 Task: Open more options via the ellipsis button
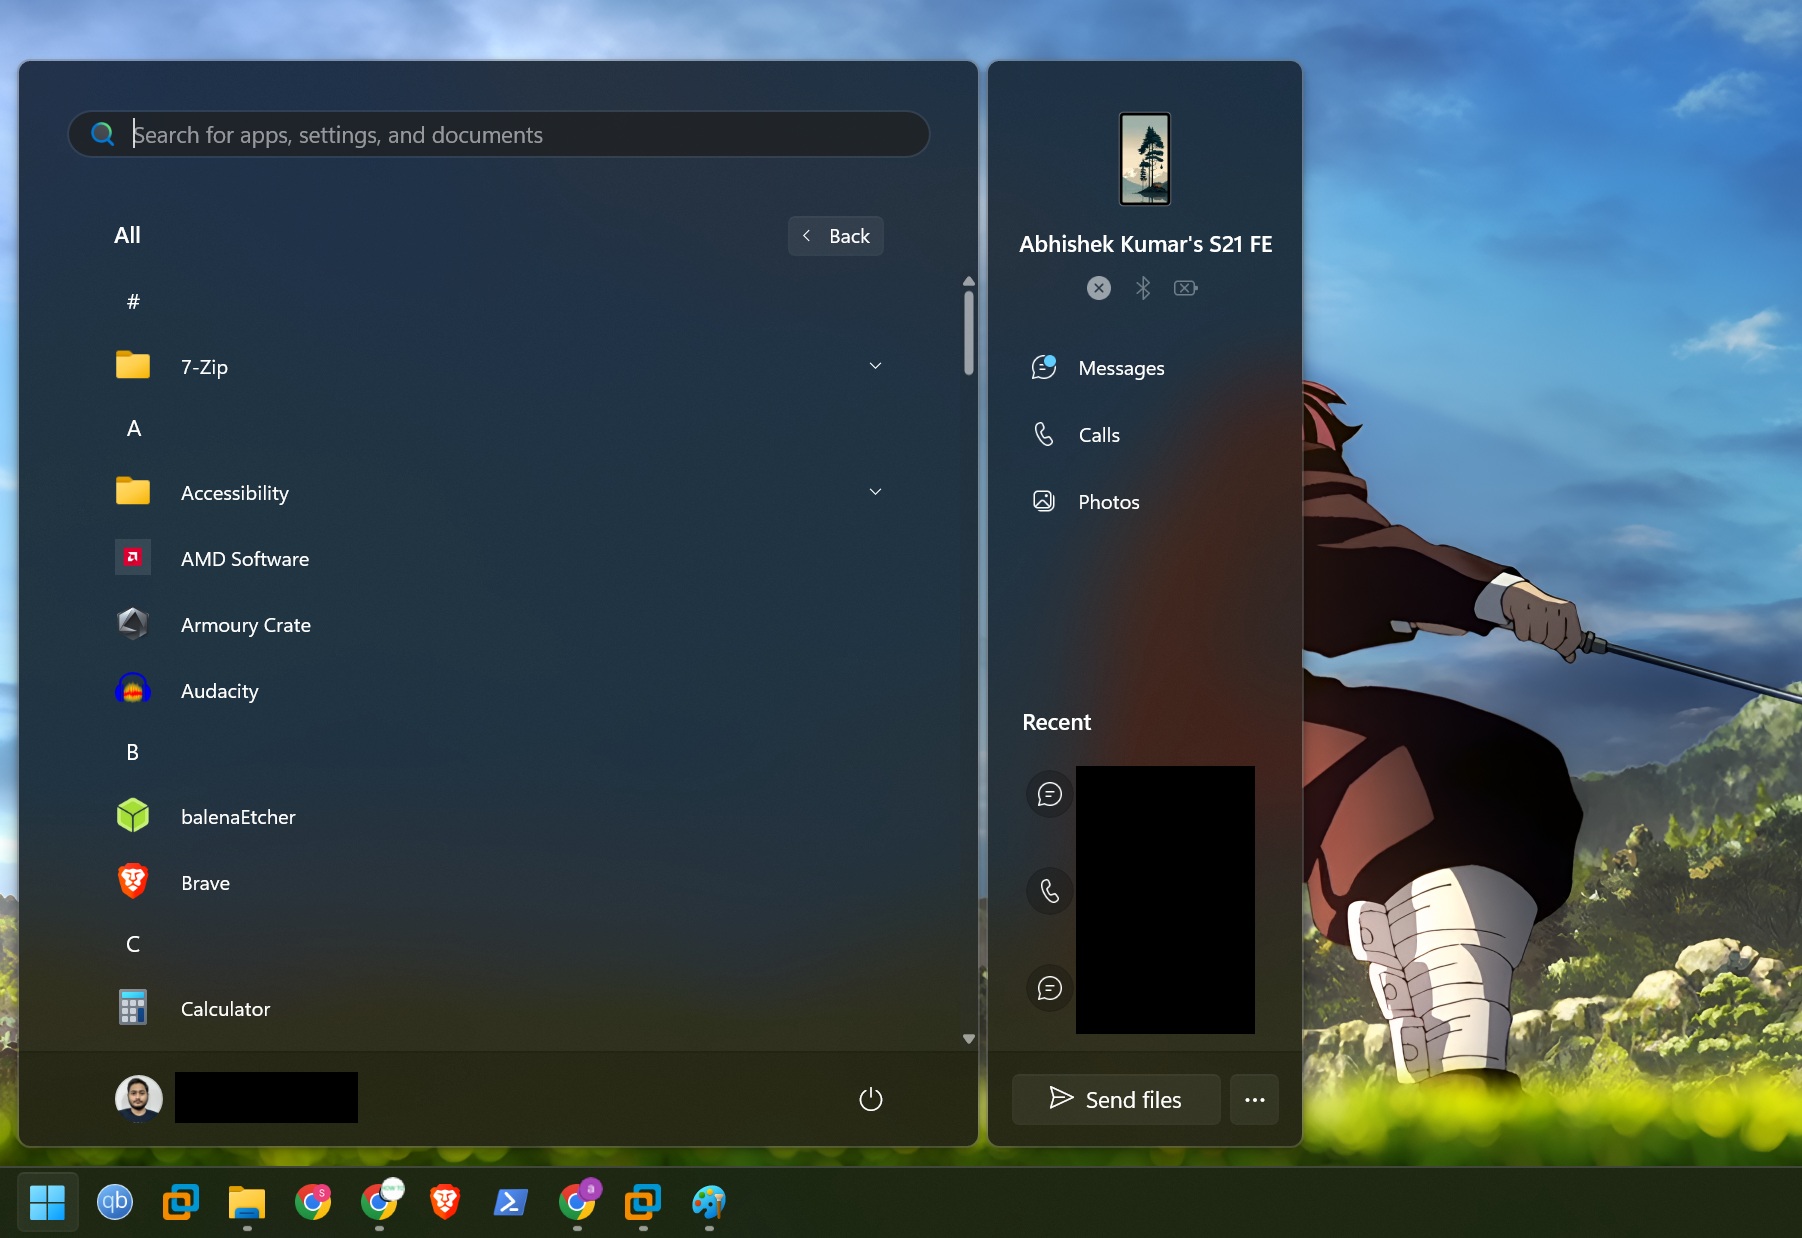tap(1254, 1099)
